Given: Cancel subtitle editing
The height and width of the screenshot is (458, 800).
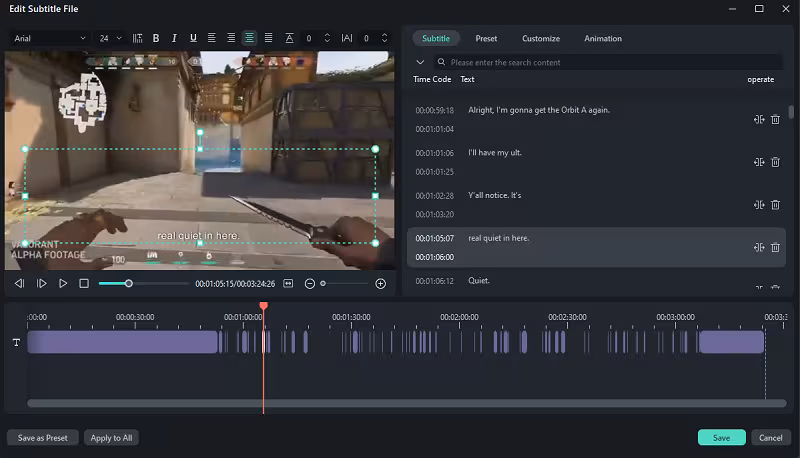Looking at the screenshot, I should [x=770, y=438].
